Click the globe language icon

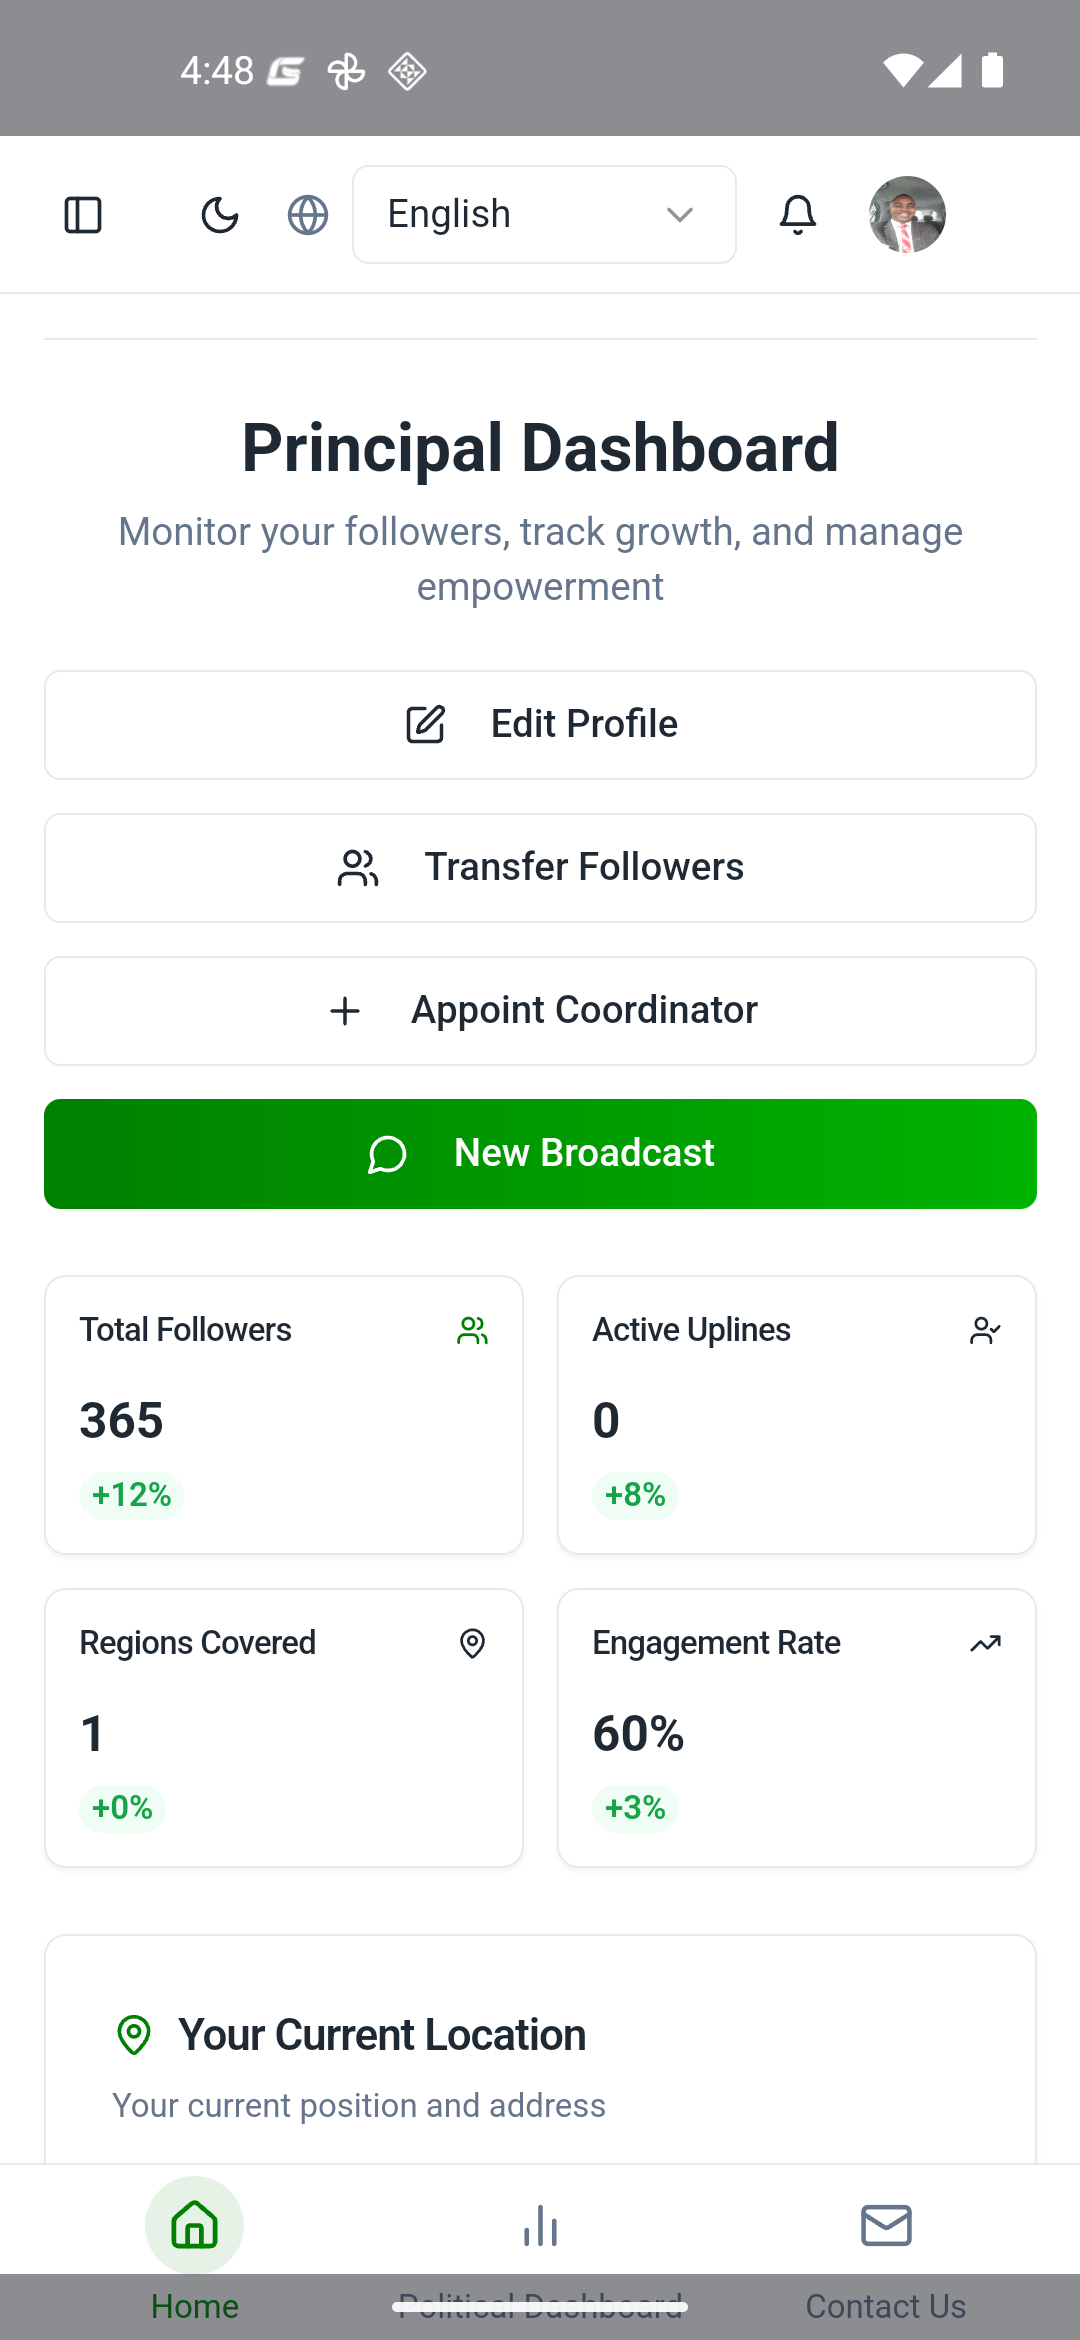(308, 215)
